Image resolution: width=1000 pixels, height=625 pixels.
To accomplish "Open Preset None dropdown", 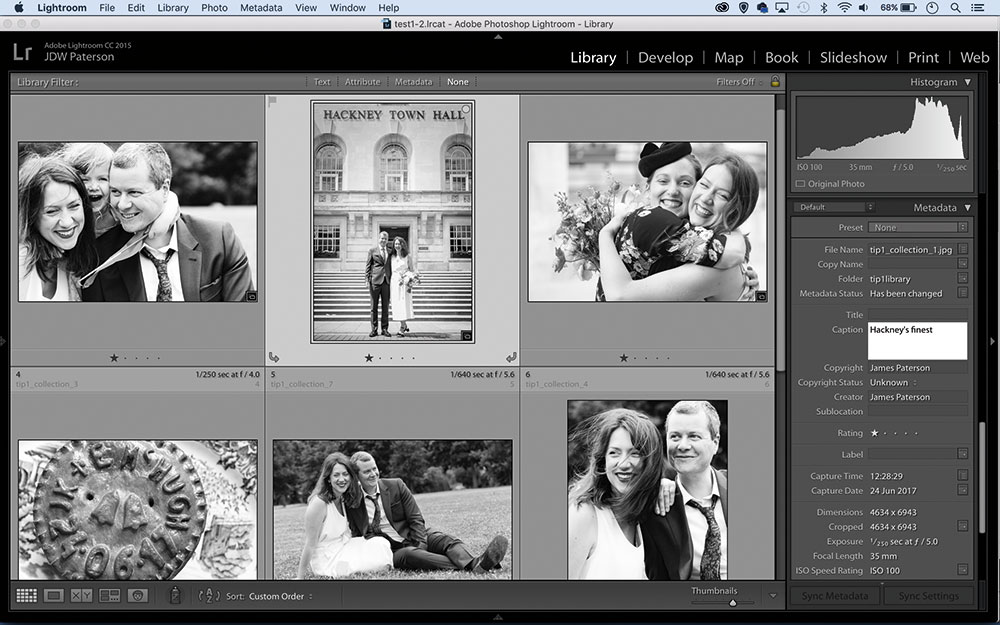I will click(x=918, y=228).
